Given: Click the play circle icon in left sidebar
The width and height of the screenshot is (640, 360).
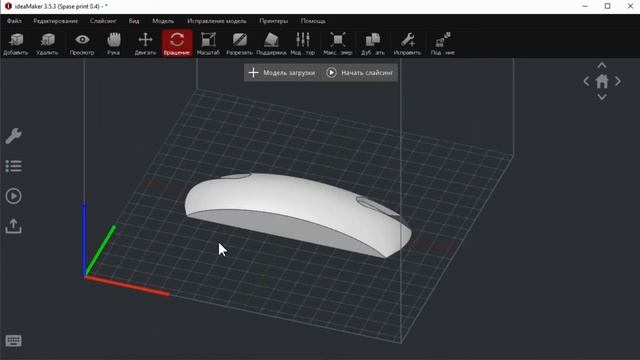Looking at the screenshot, I should coord(13,196).
